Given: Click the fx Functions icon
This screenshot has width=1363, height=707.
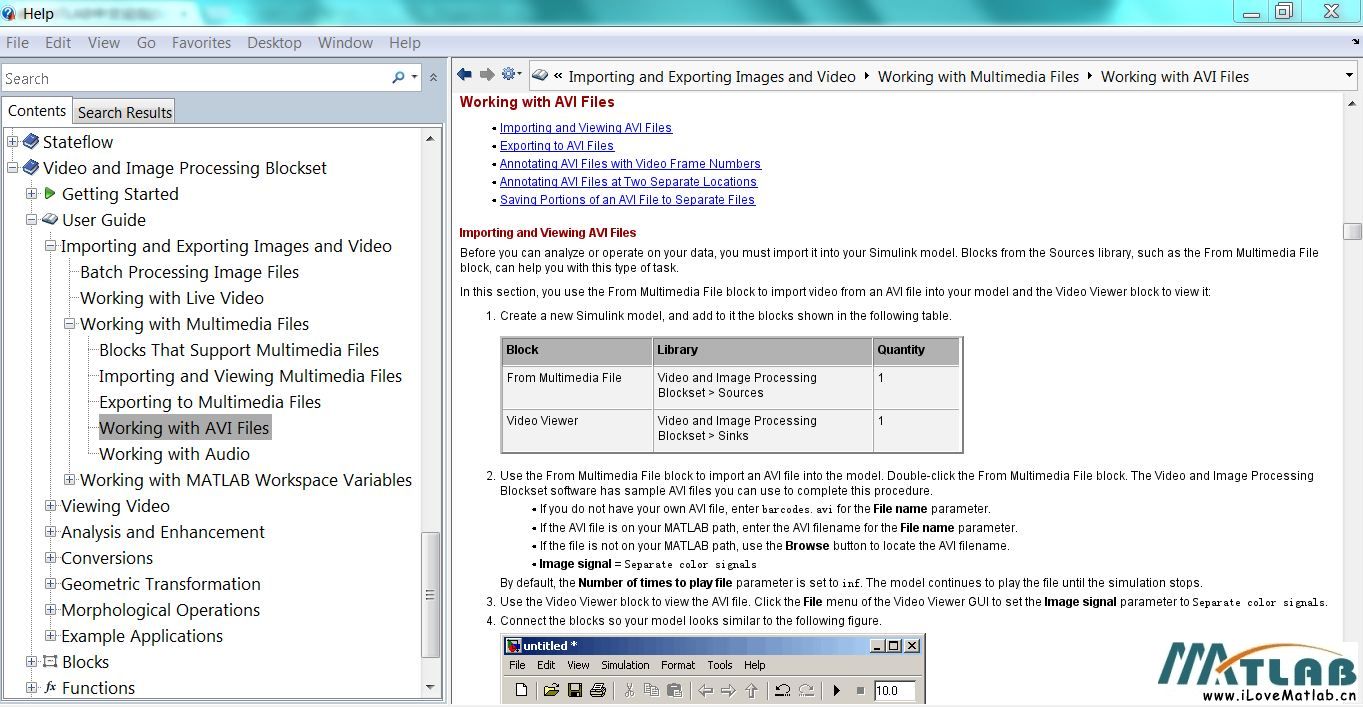Looking at the screenshot, I should pos(50,688).
